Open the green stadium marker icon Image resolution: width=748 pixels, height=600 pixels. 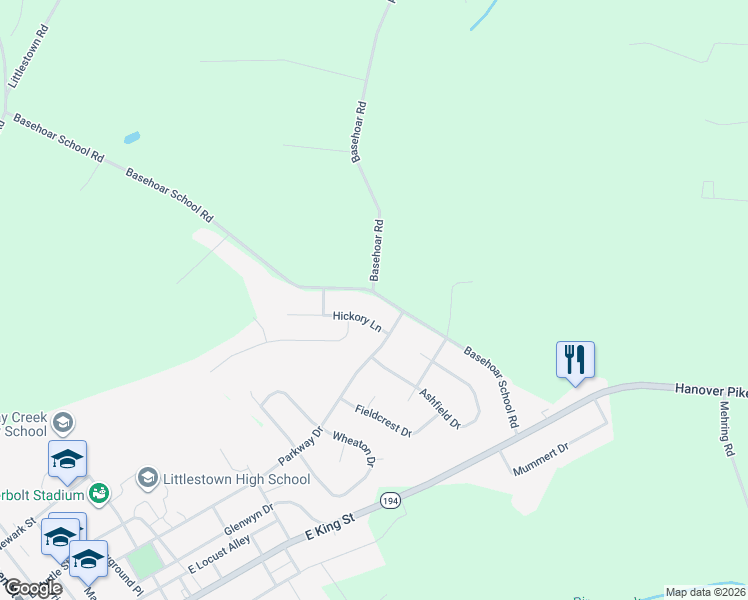click(x=99, y=494)
